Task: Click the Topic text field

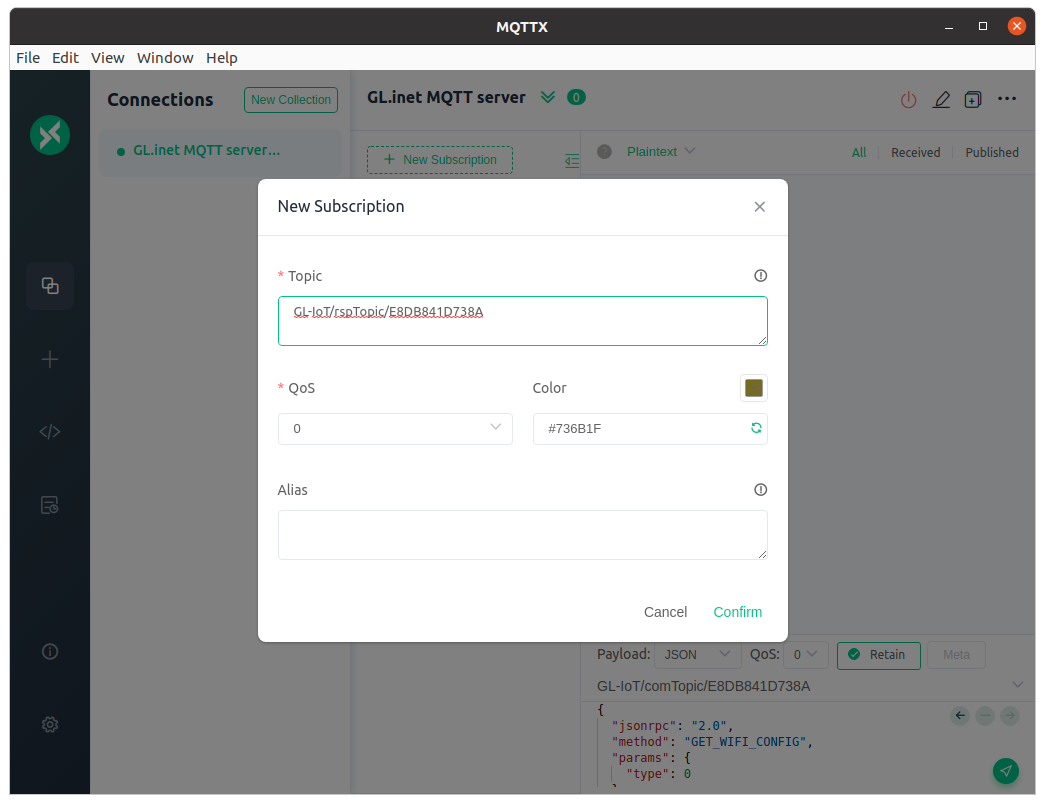Action: point(522,321)
